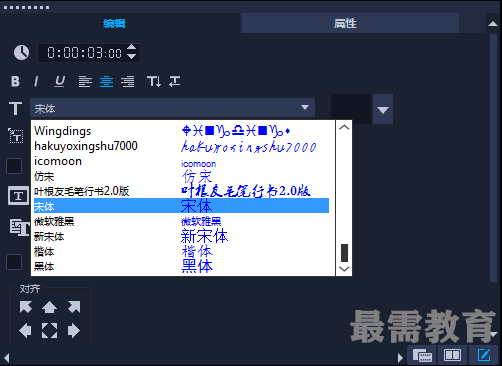The image size is (502, 366).
Task: Align title to top-right corner
Action: 74,307
